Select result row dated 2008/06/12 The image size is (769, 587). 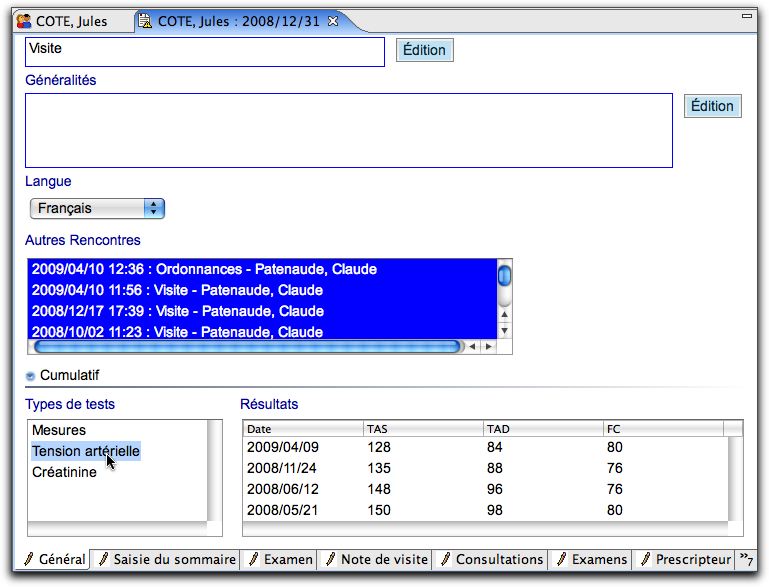(x=486, y=489)
